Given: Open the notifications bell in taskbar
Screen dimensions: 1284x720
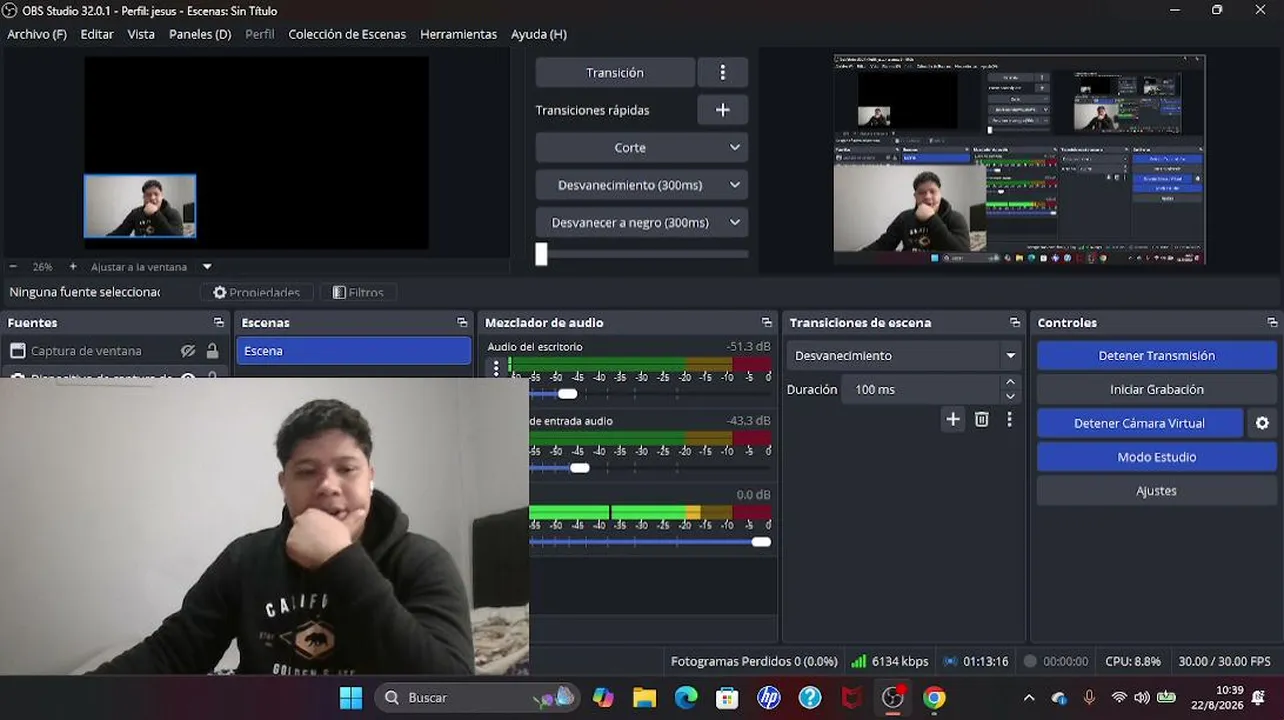Looking at the screenshot, I should point(1259,698).
